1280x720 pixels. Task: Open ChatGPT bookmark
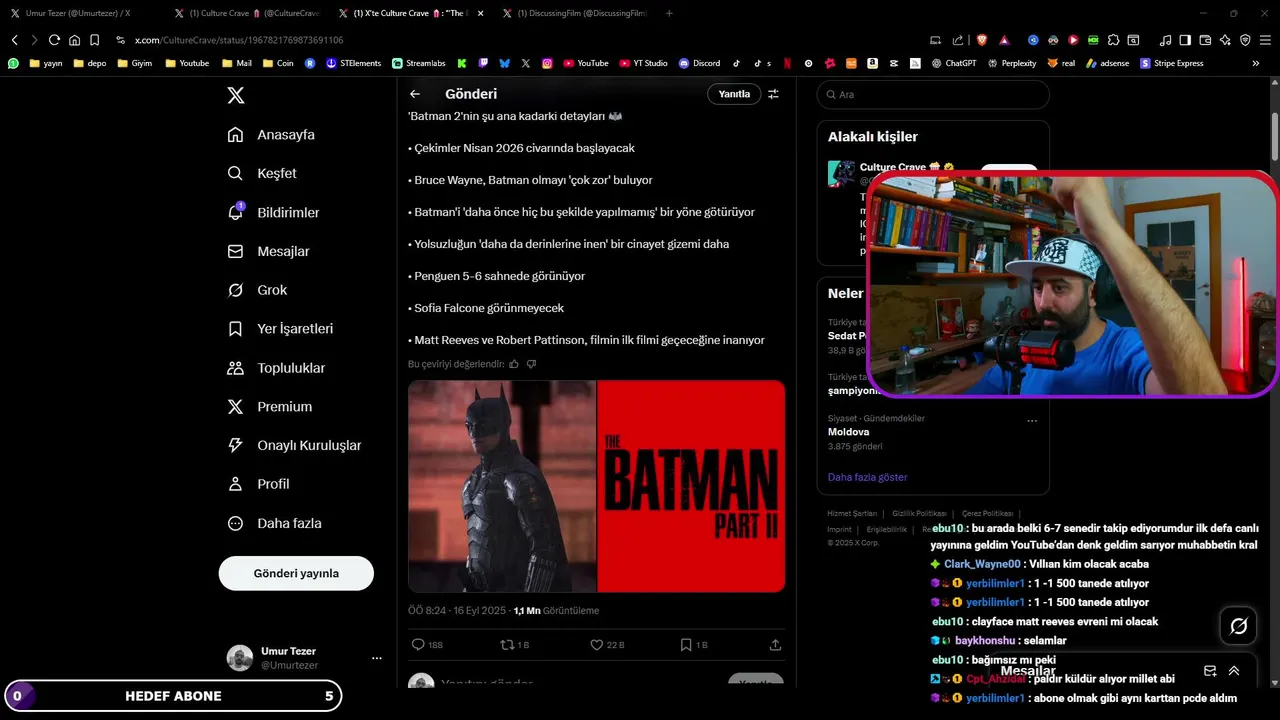tap(954, 63)
